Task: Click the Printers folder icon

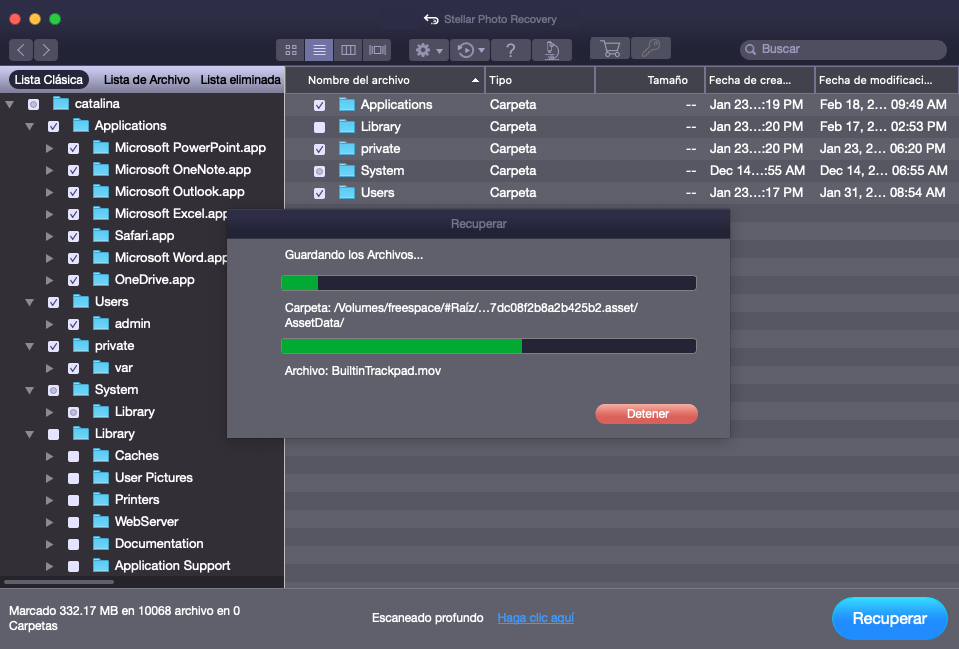Action: [x=101, y=500]
